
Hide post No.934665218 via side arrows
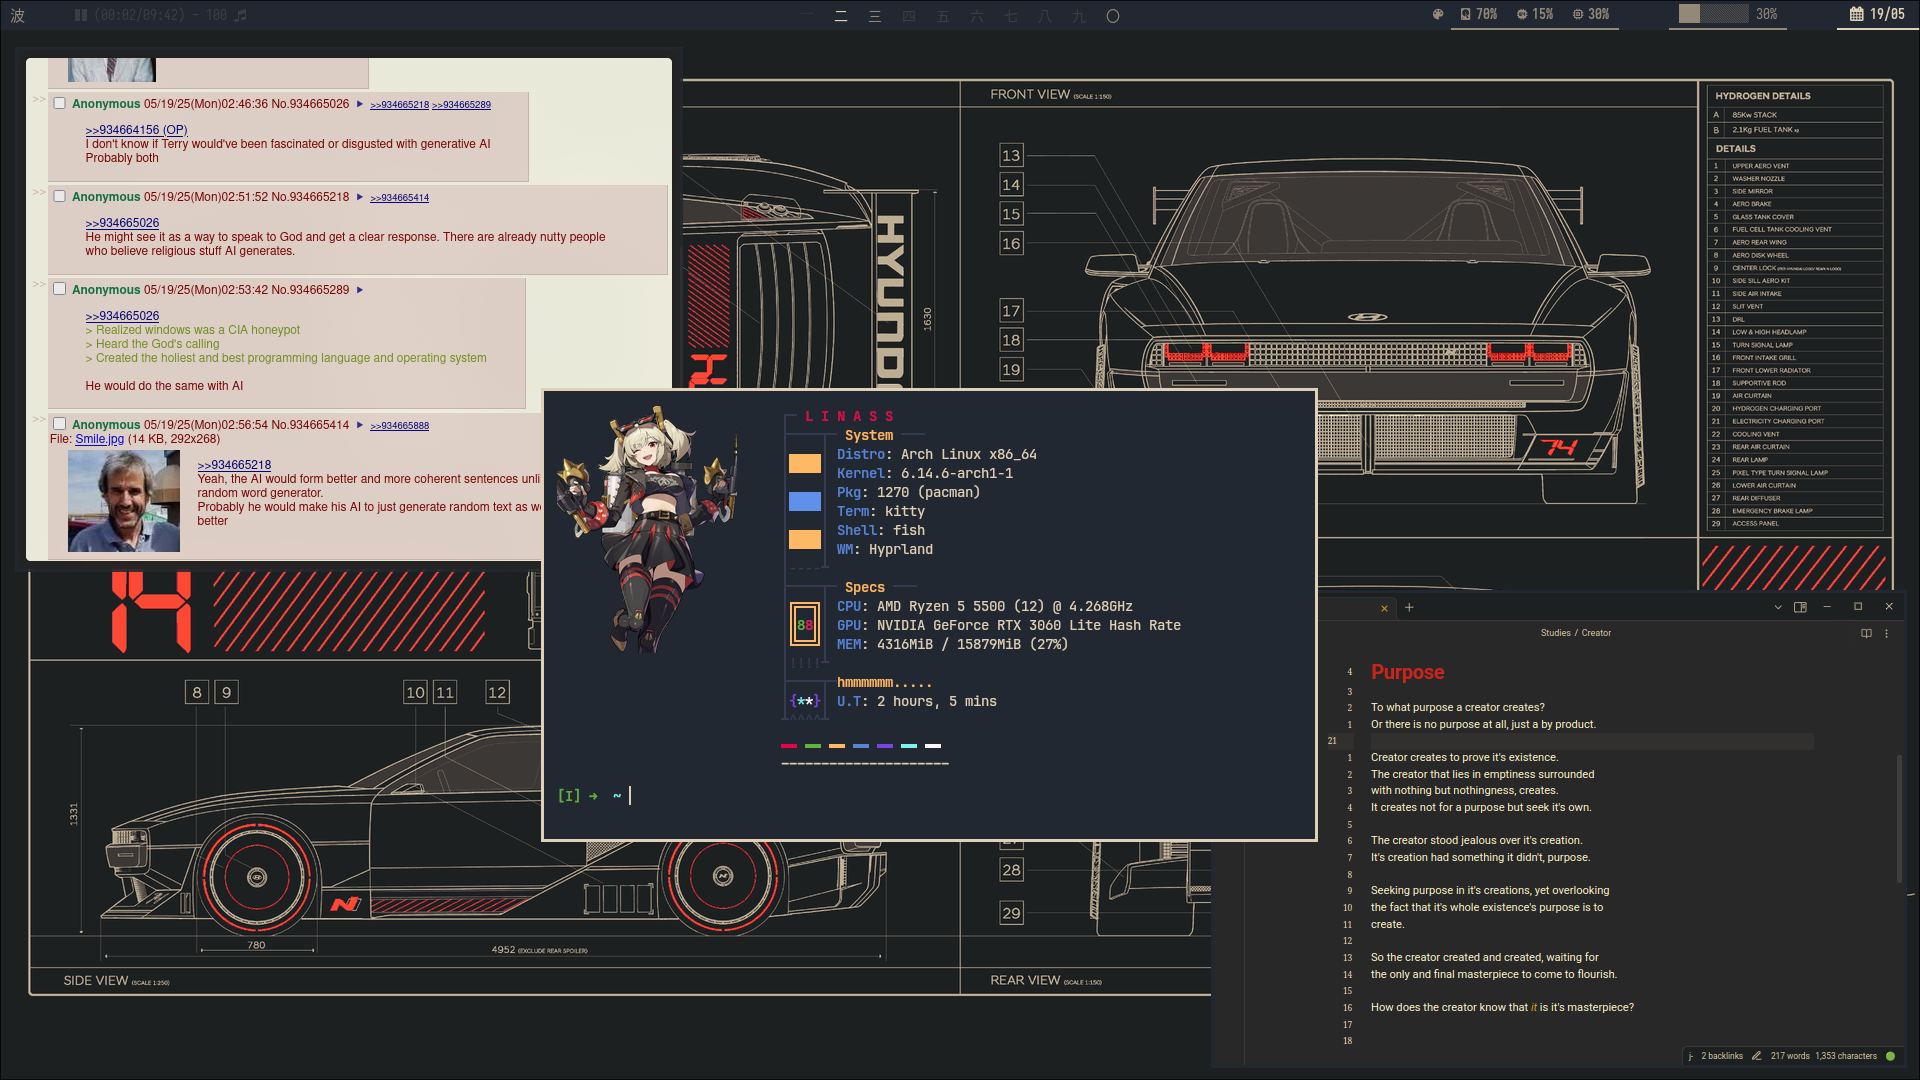[x=39, y=192]
